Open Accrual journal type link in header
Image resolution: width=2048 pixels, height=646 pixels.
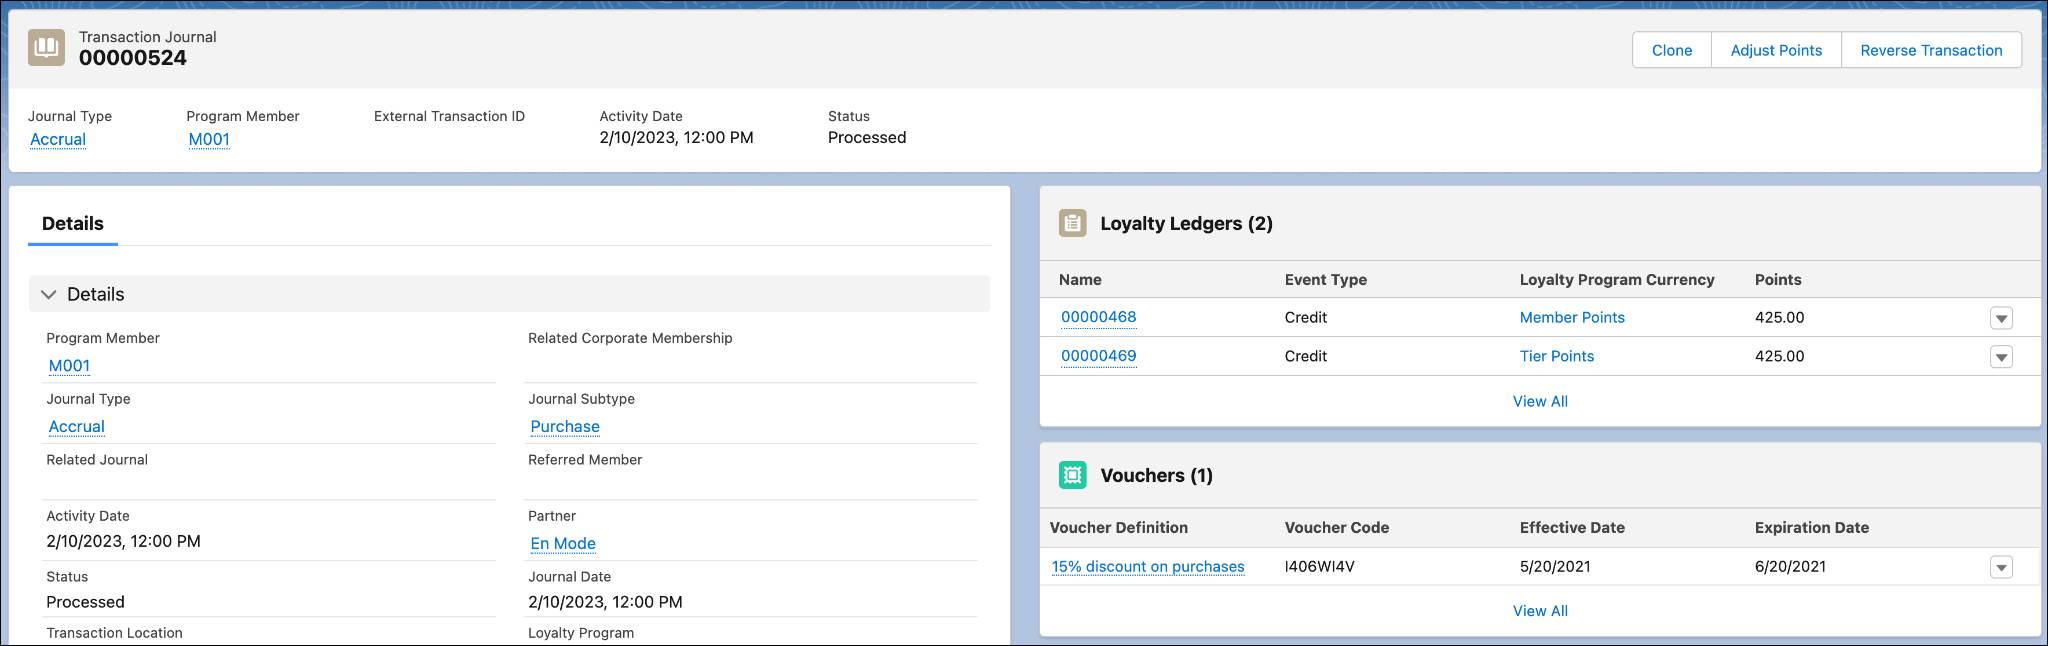pyautogui.click(x=58, y=139)
